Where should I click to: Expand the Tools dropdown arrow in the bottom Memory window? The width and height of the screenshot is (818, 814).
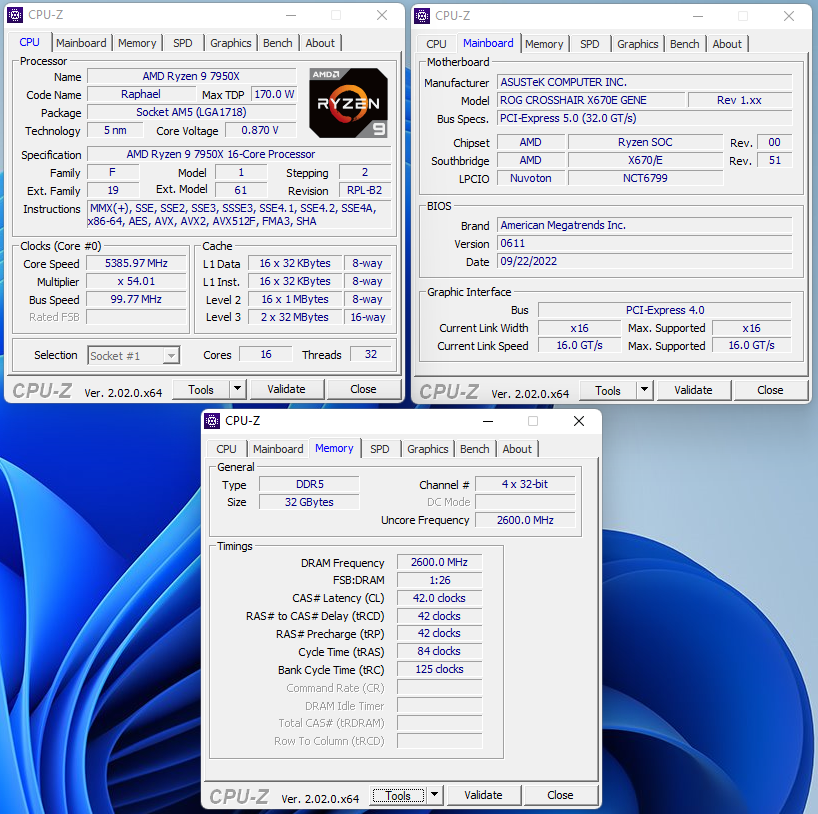tap(434, 795)
